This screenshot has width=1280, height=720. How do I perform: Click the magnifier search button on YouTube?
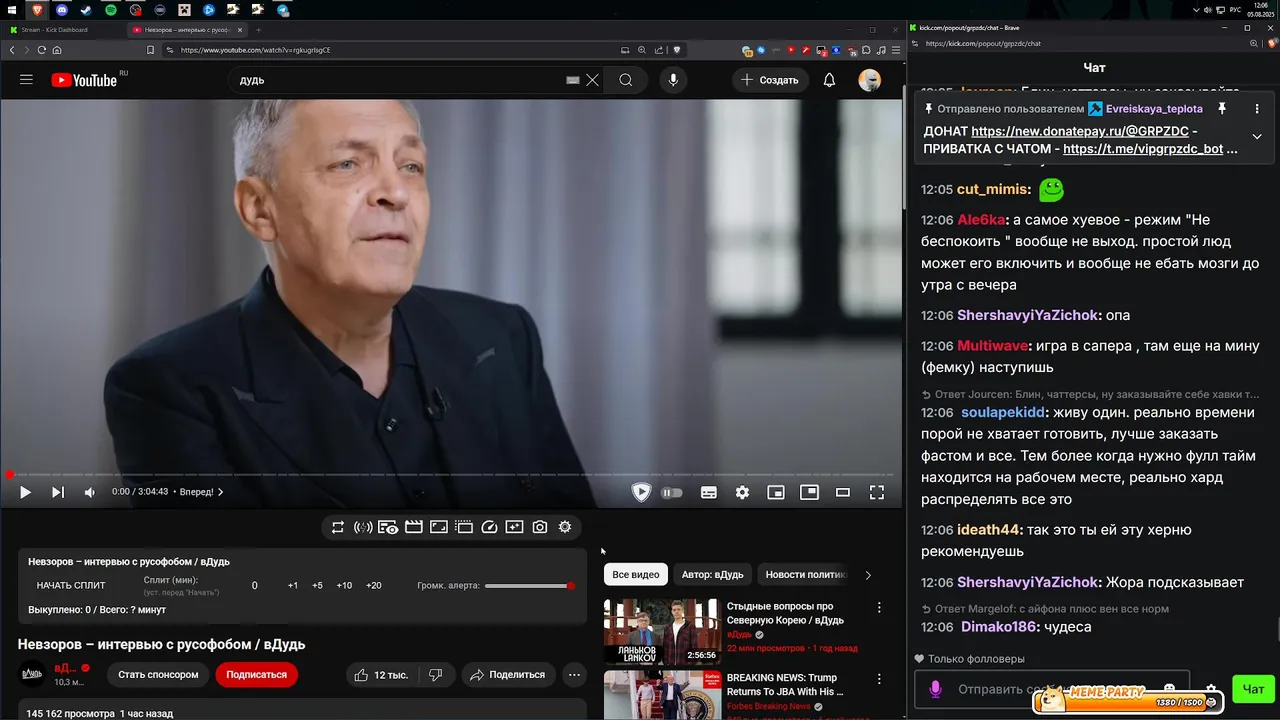coord(626,80)
